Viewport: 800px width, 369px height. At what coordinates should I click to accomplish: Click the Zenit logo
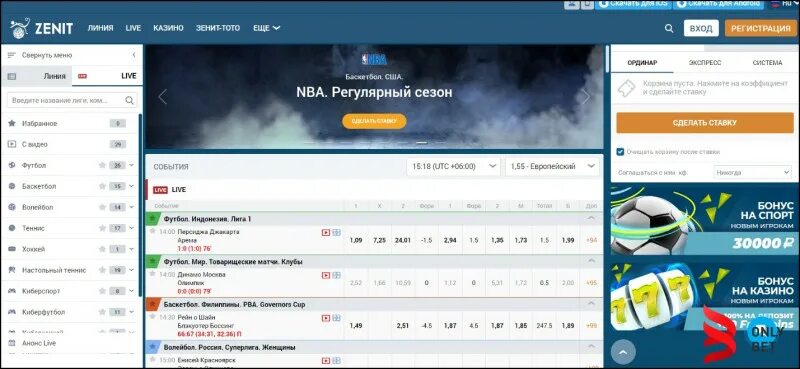point(41,28)
